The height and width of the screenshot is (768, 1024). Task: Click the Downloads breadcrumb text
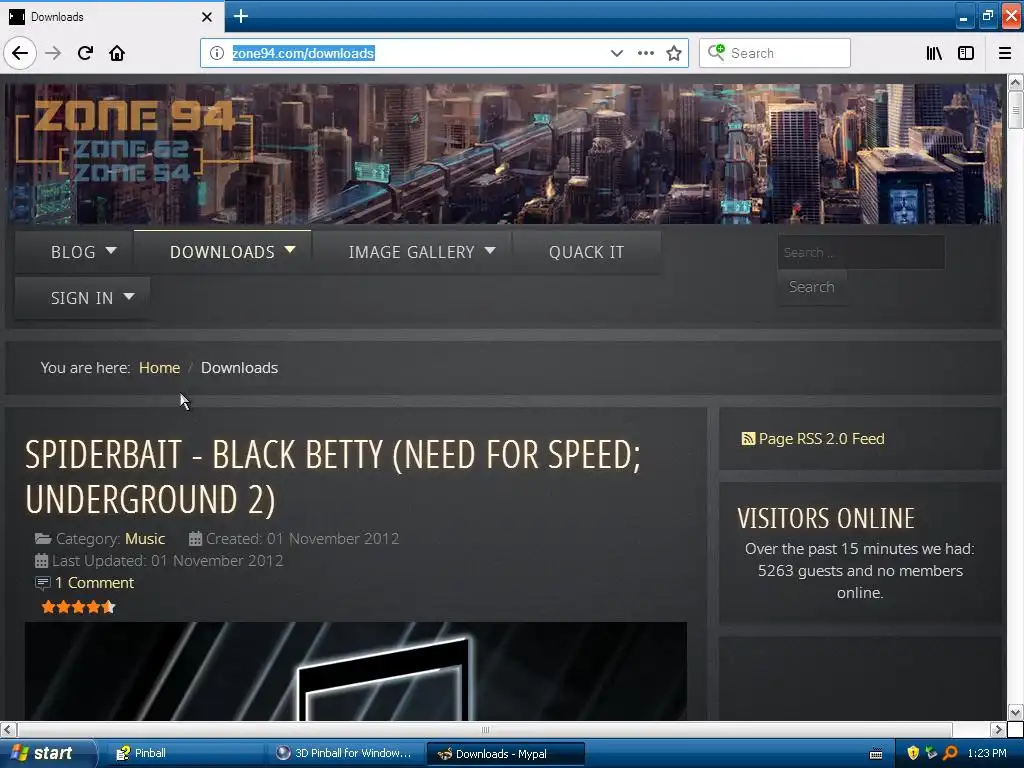point(240,368)
